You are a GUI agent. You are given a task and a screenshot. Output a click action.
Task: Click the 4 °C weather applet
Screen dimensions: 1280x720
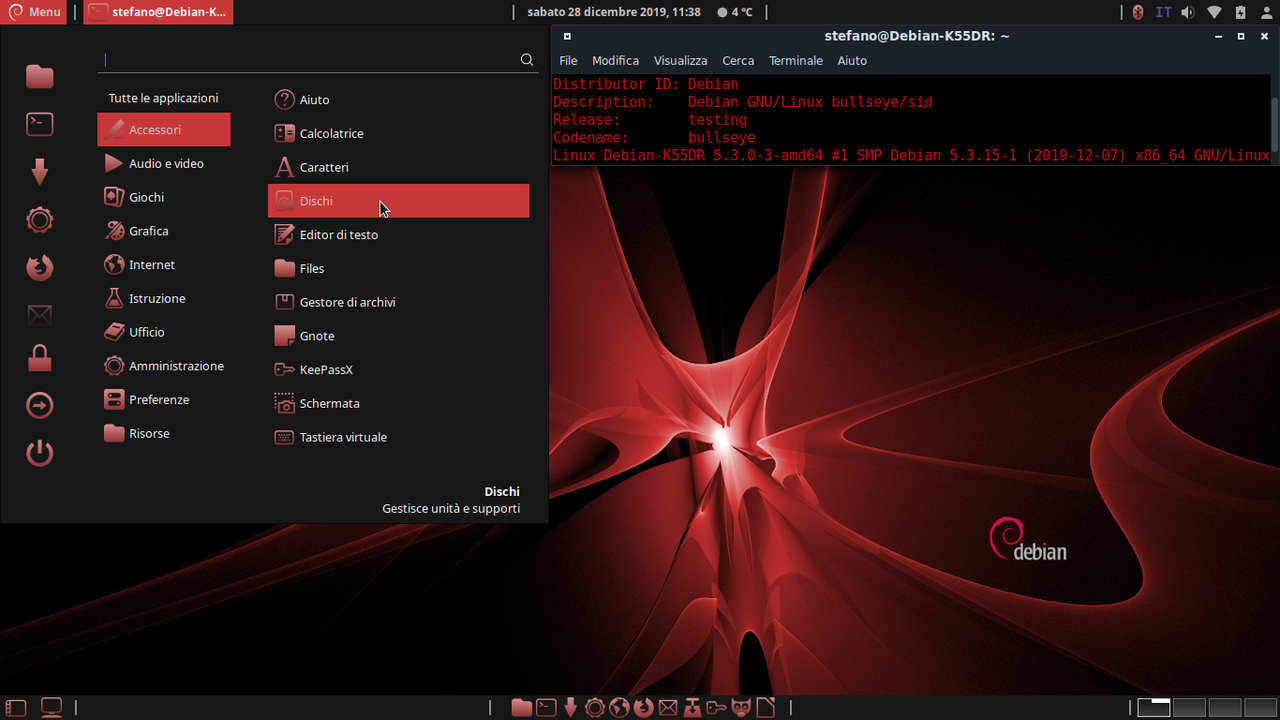tap(733, 12)
